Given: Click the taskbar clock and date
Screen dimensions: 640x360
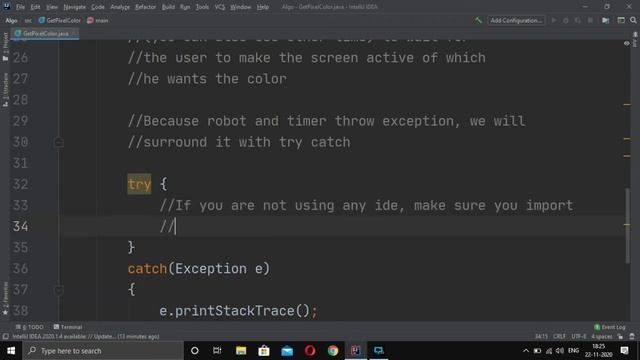Looking at the screenshot, I should pos(598,351).
